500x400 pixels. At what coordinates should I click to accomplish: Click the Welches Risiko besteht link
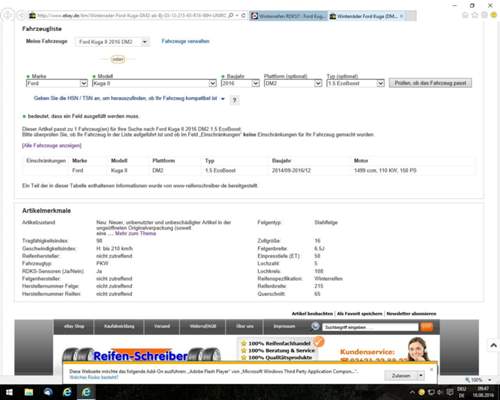94,377
